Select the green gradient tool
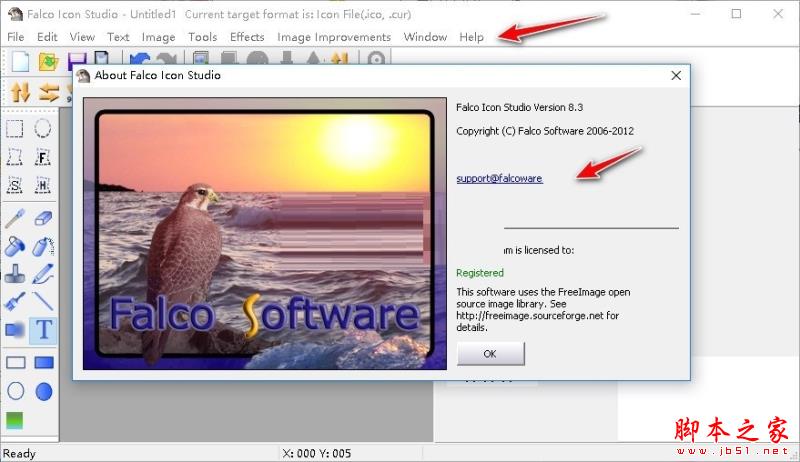800x462 pixels. [15, 420]
